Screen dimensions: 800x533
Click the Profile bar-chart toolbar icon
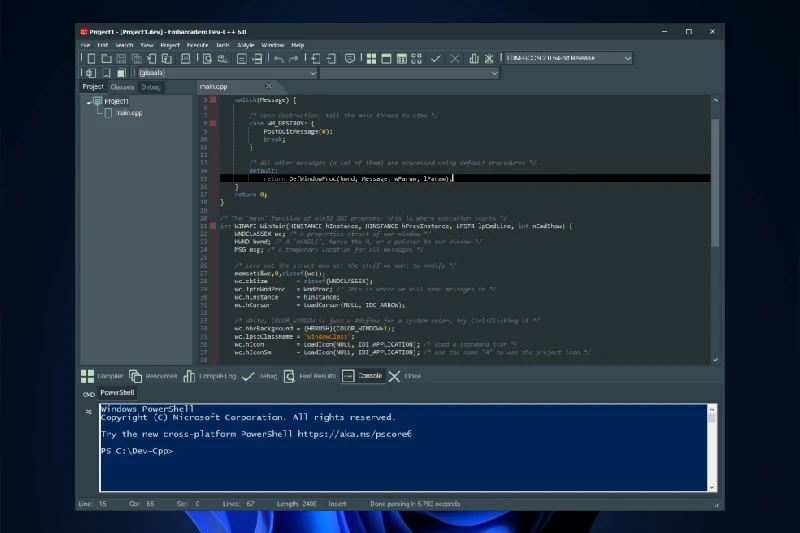pos(474,59)
